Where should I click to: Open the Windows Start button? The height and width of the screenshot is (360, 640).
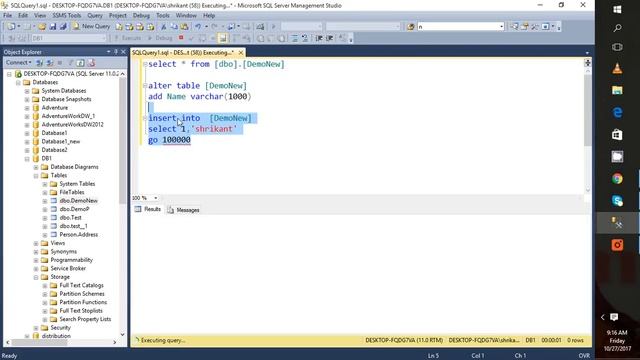(x=617, y=9)
